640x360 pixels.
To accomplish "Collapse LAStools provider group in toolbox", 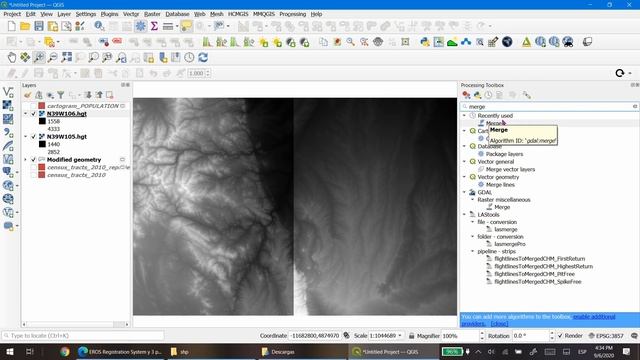I will [x=464, y=214].
